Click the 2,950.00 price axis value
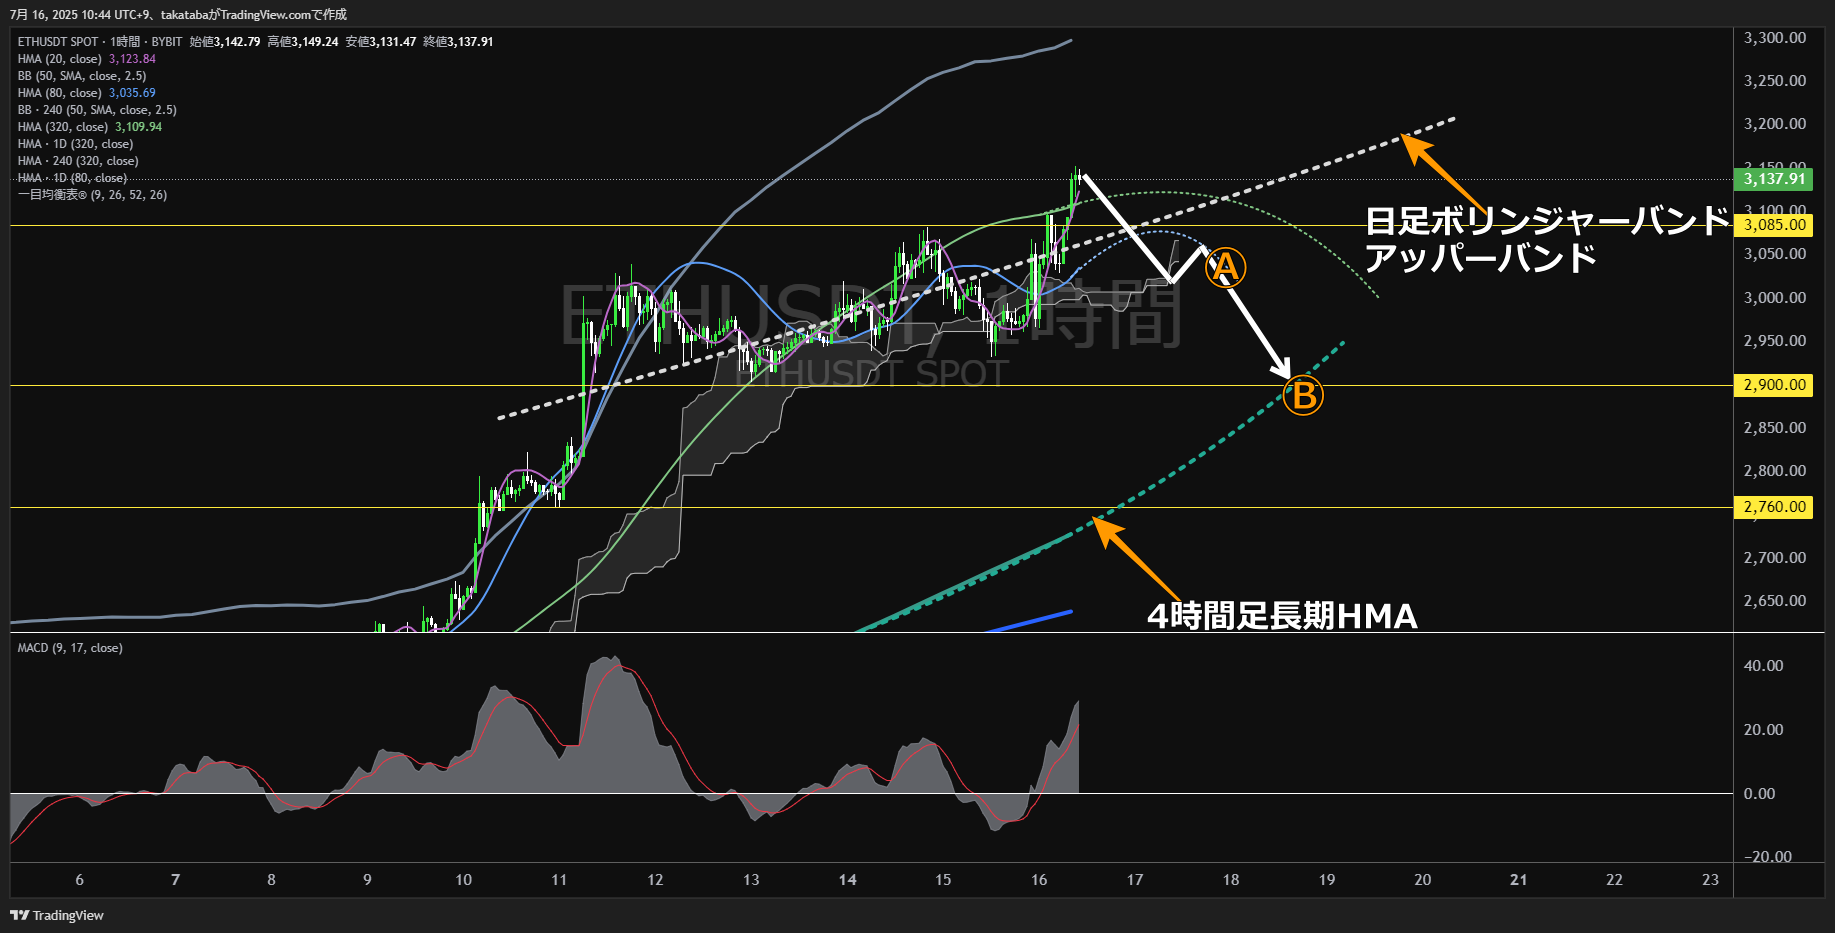Screen dimensions: 1835x933 click(x=1775, y=341)
